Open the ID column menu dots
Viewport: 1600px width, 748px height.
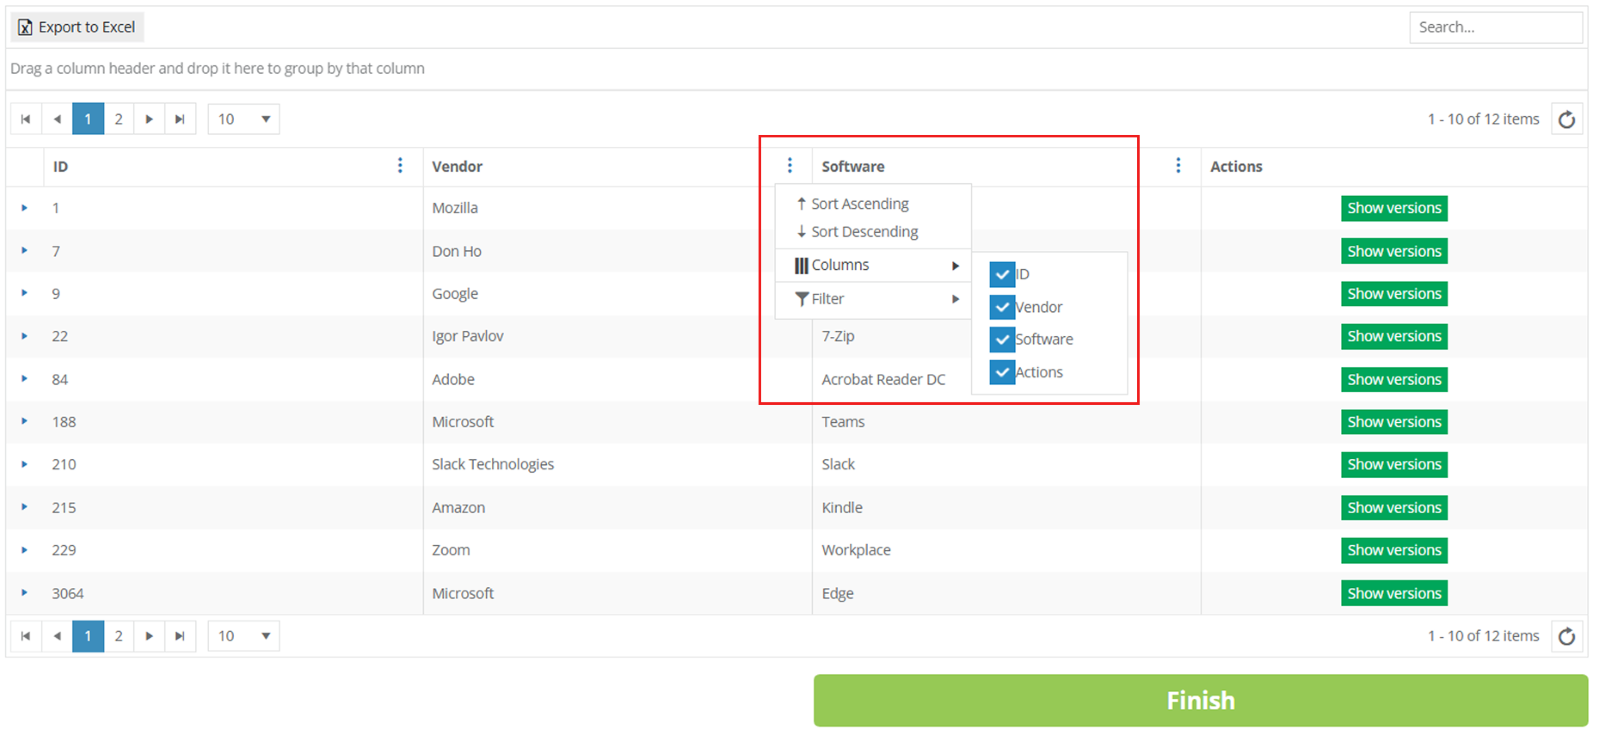[400, 166]
